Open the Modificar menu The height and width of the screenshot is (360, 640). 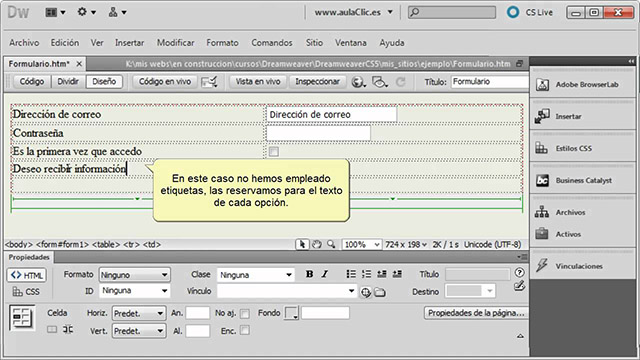(176, 43)
